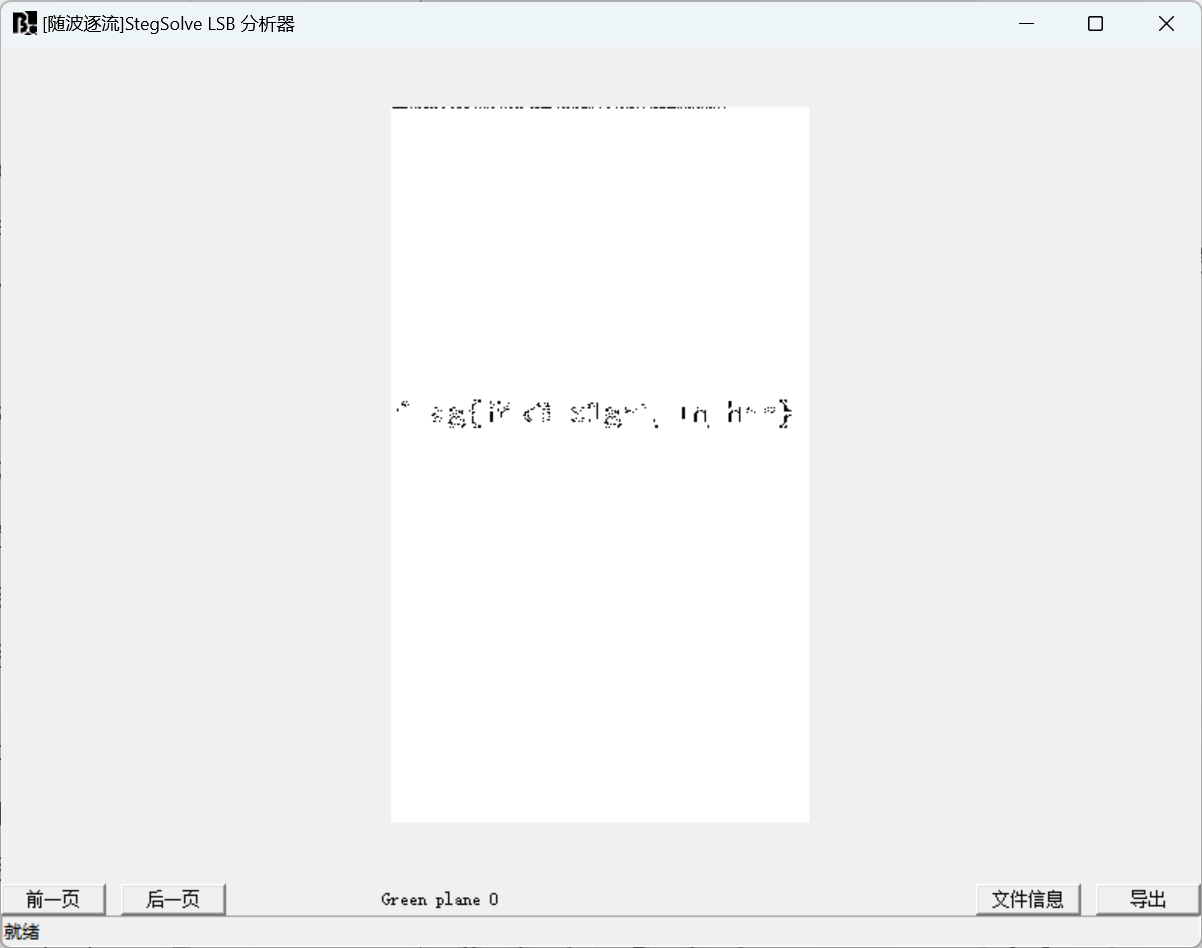Click the Green plane 0 status label

[440, 899]
